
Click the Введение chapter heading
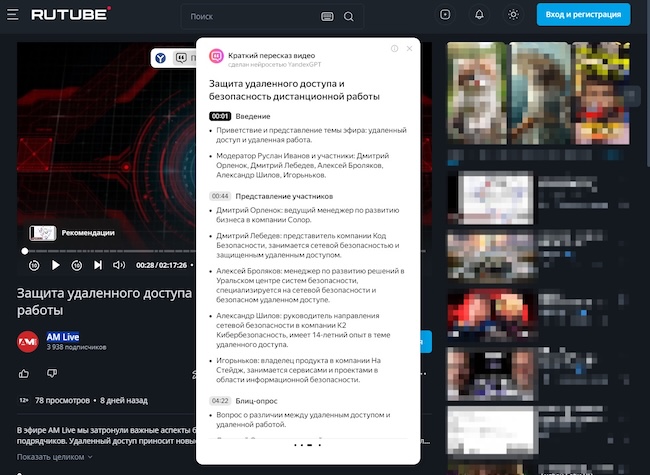253,116
